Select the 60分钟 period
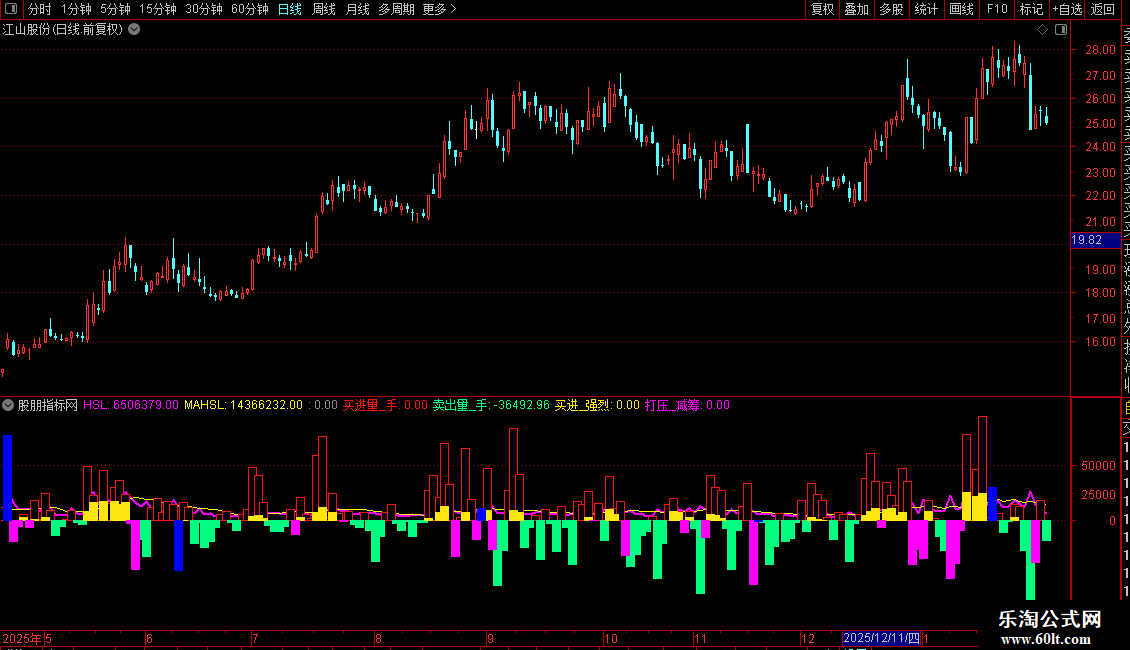Viewport: 1130px width, 650px height. pos(250,9)
